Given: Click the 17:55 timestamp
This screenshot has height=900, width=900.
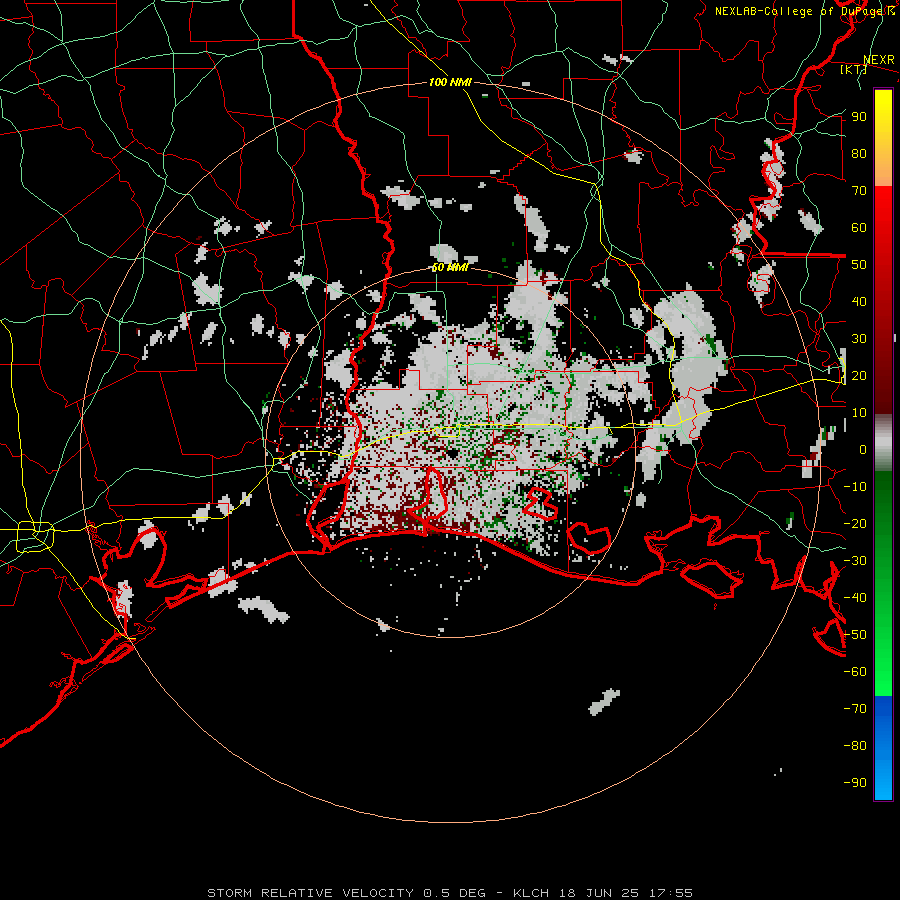Looking at the screenshot, I should pos(671,893).
